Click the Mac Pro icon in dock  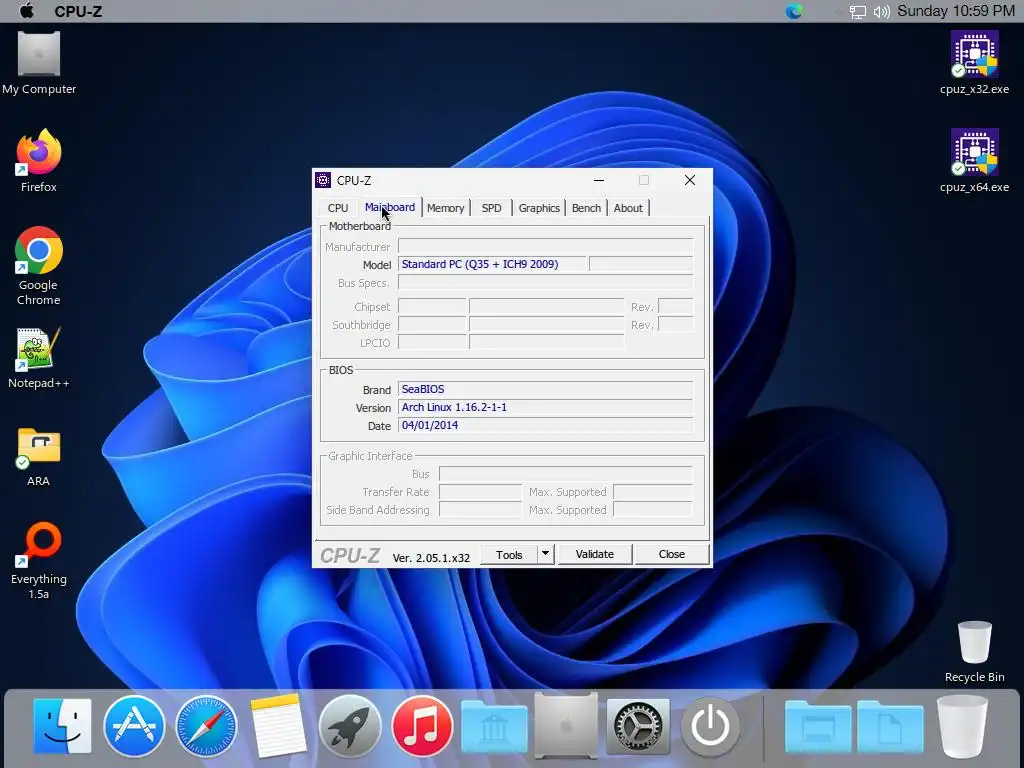click(x=566, y=726)
